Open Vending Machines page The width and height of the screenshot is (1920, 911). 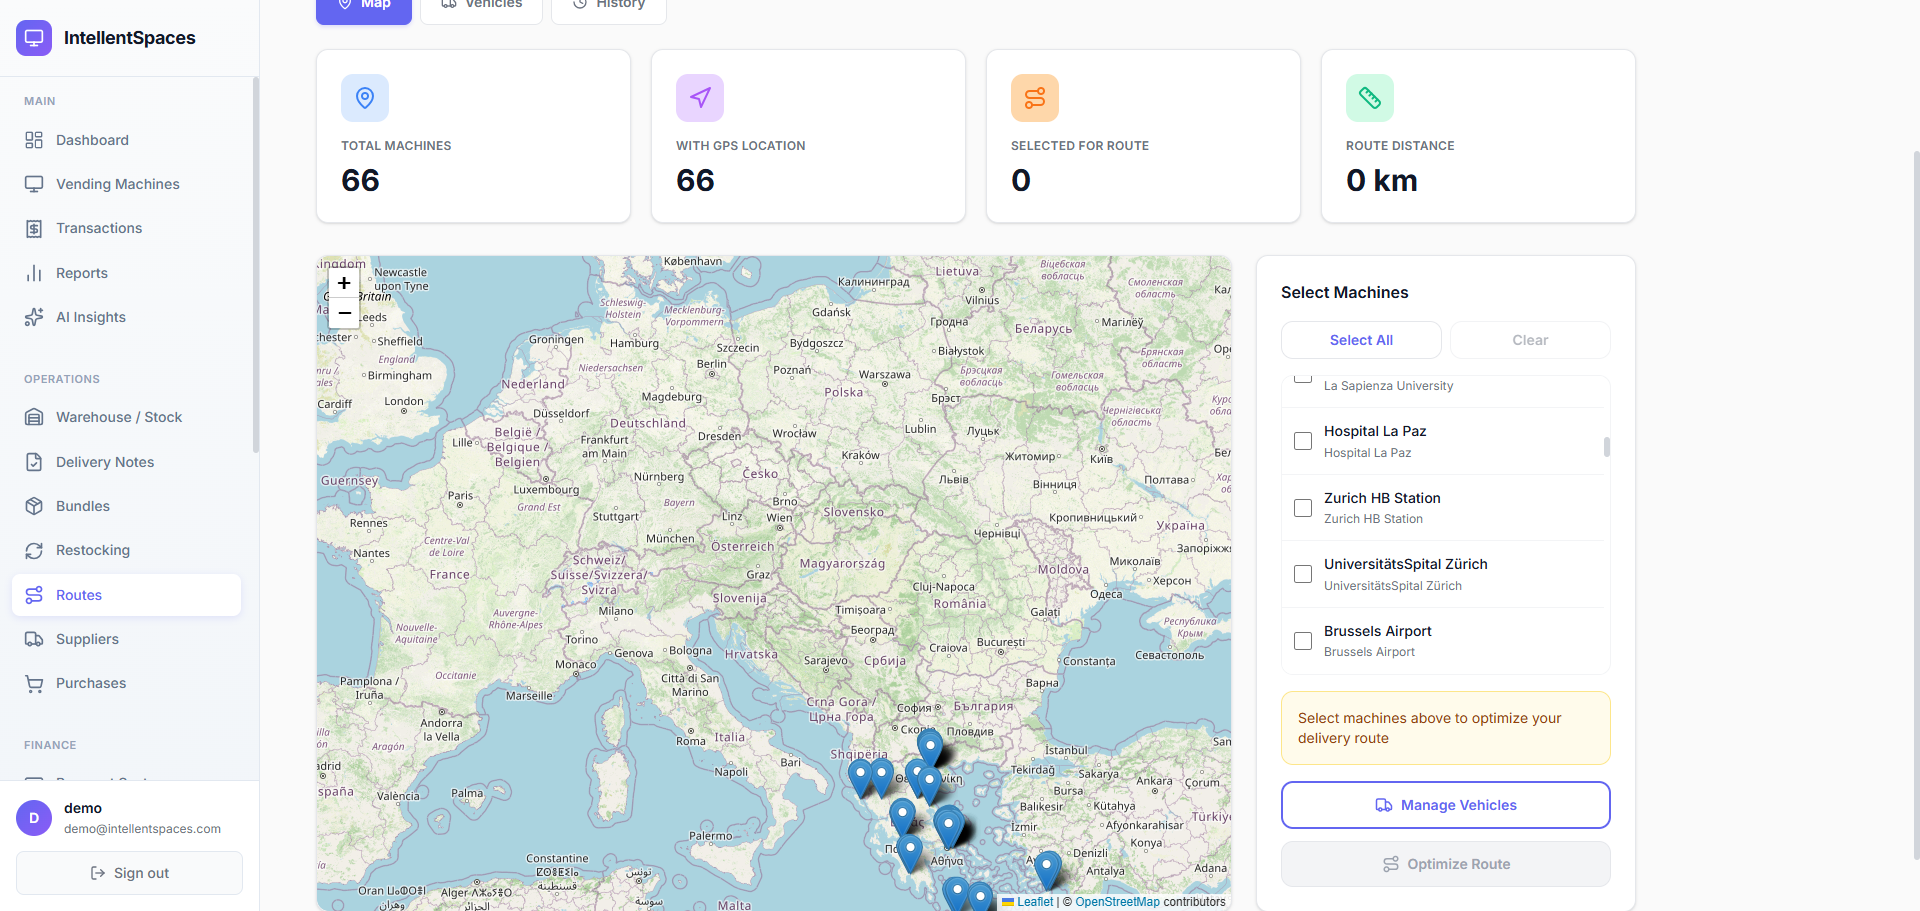point(126,184)
